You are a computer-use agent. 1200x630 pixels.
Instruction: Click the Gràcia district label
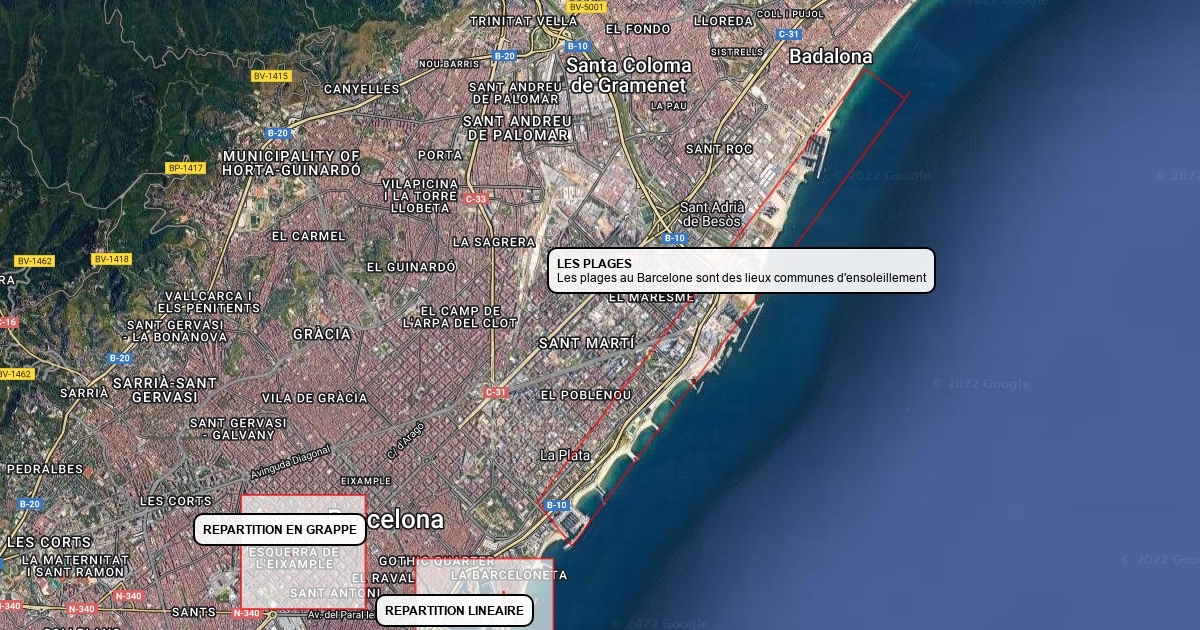coord(322,334)
